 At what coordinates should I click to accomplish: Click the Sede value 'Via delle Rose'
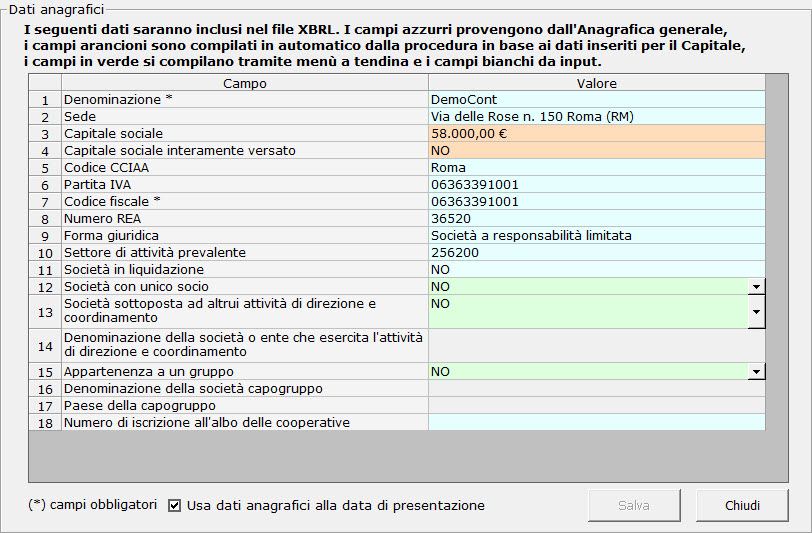(x=596, y=117)
